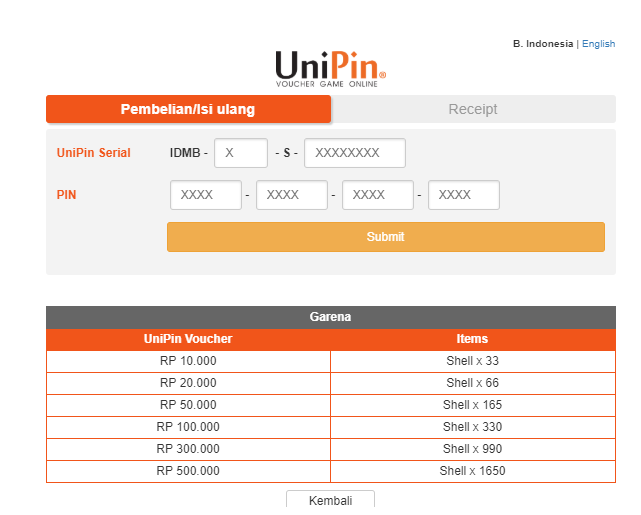Select the RP 50.000 cell
The width and height of the screenshot is (641, 515).
pyautogui.click(x=188, y=405)
